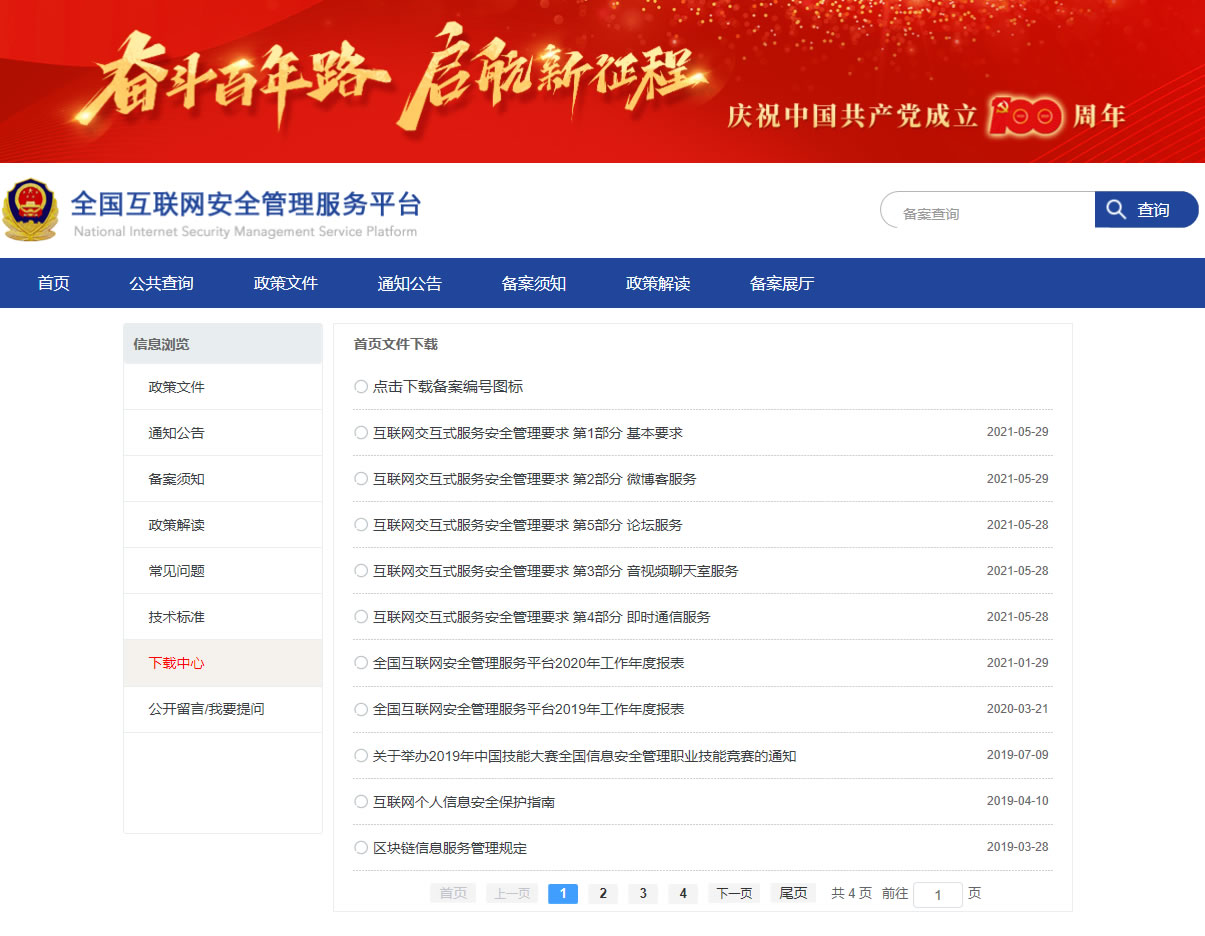Open 全国互联网安全管理服务平台2020年工作年度报表 link

click(528, 663)
